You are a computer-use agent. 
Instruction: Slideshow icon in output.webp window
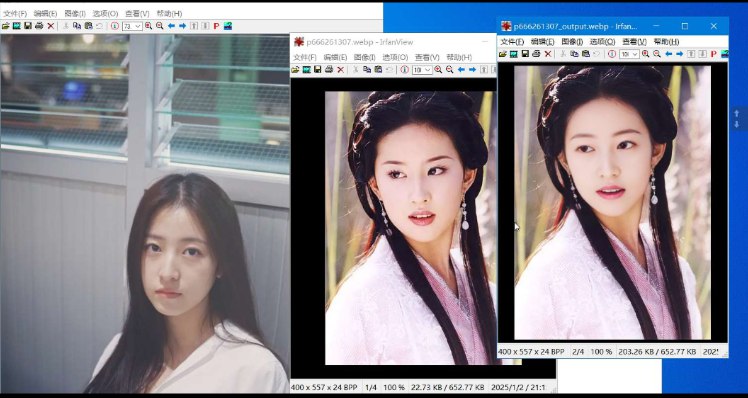[x=514, y=54]
